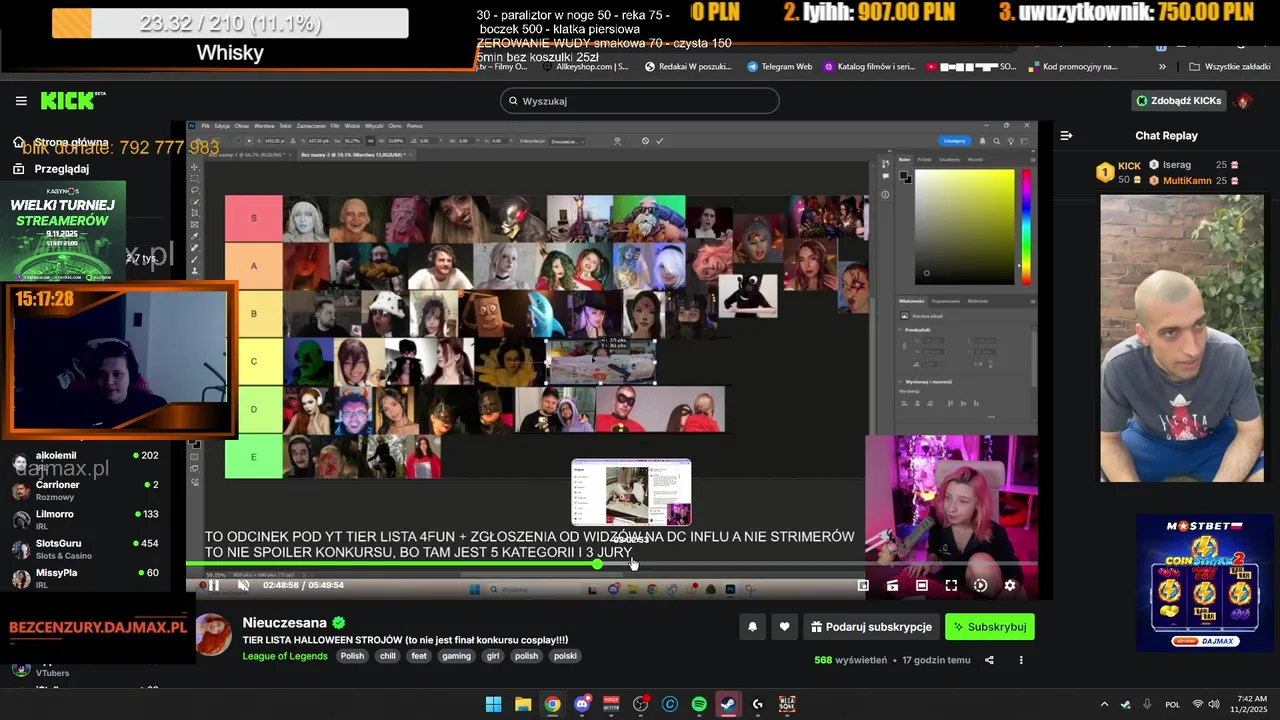1280x720 pixels.
Task: Switch to Chrome in the taskbar
Action: [552, 704]
